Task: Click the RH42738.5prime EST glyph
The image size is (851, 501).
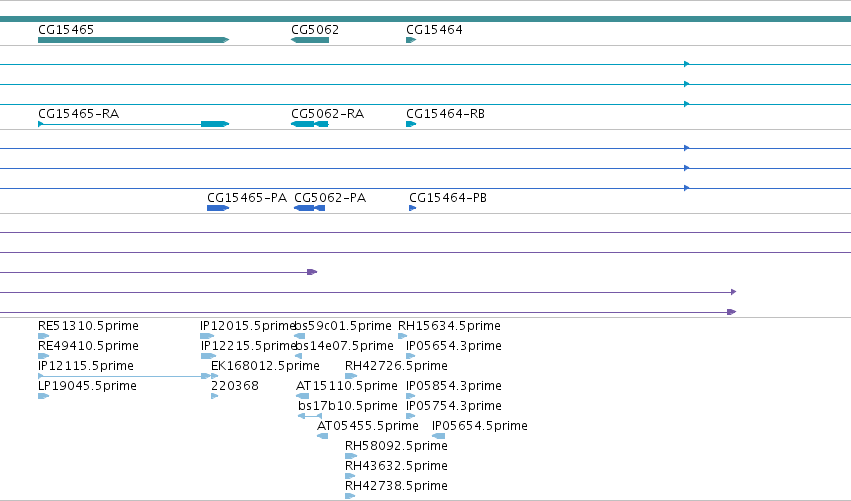Action: click(350, 496)
